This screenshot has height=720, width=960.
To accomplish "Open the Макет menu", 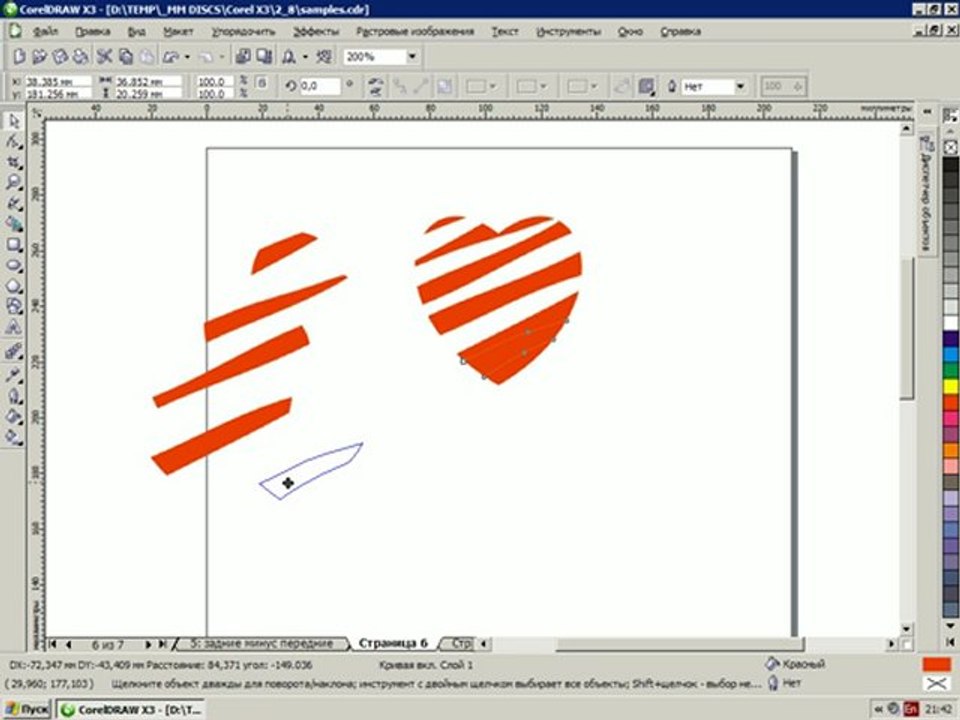I will coord(178,31).
